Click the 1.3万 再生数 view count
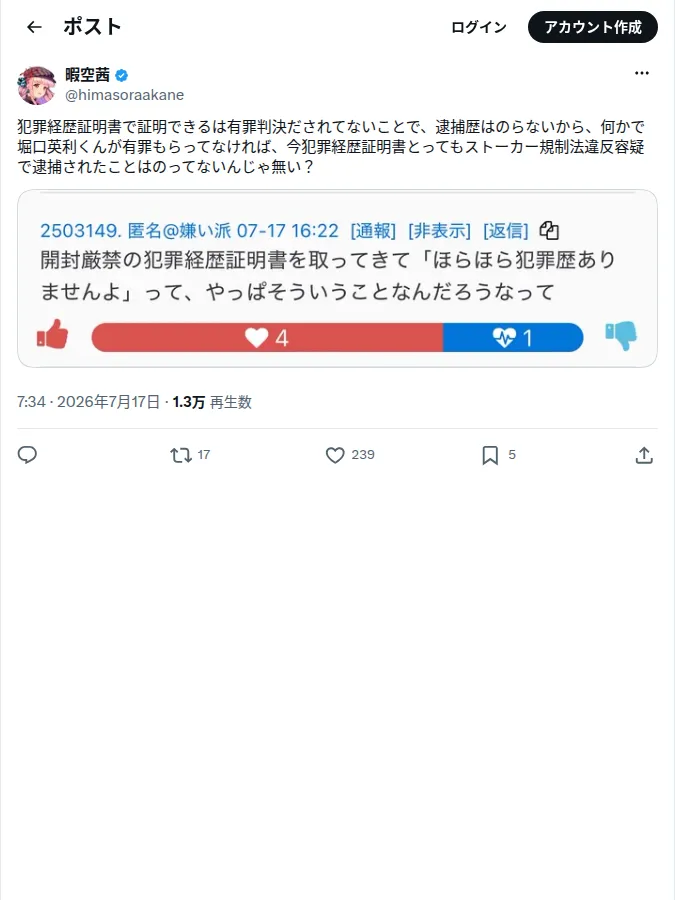This screenshot has width=675, height=900. pyautogui.click(x=212, y=402)
